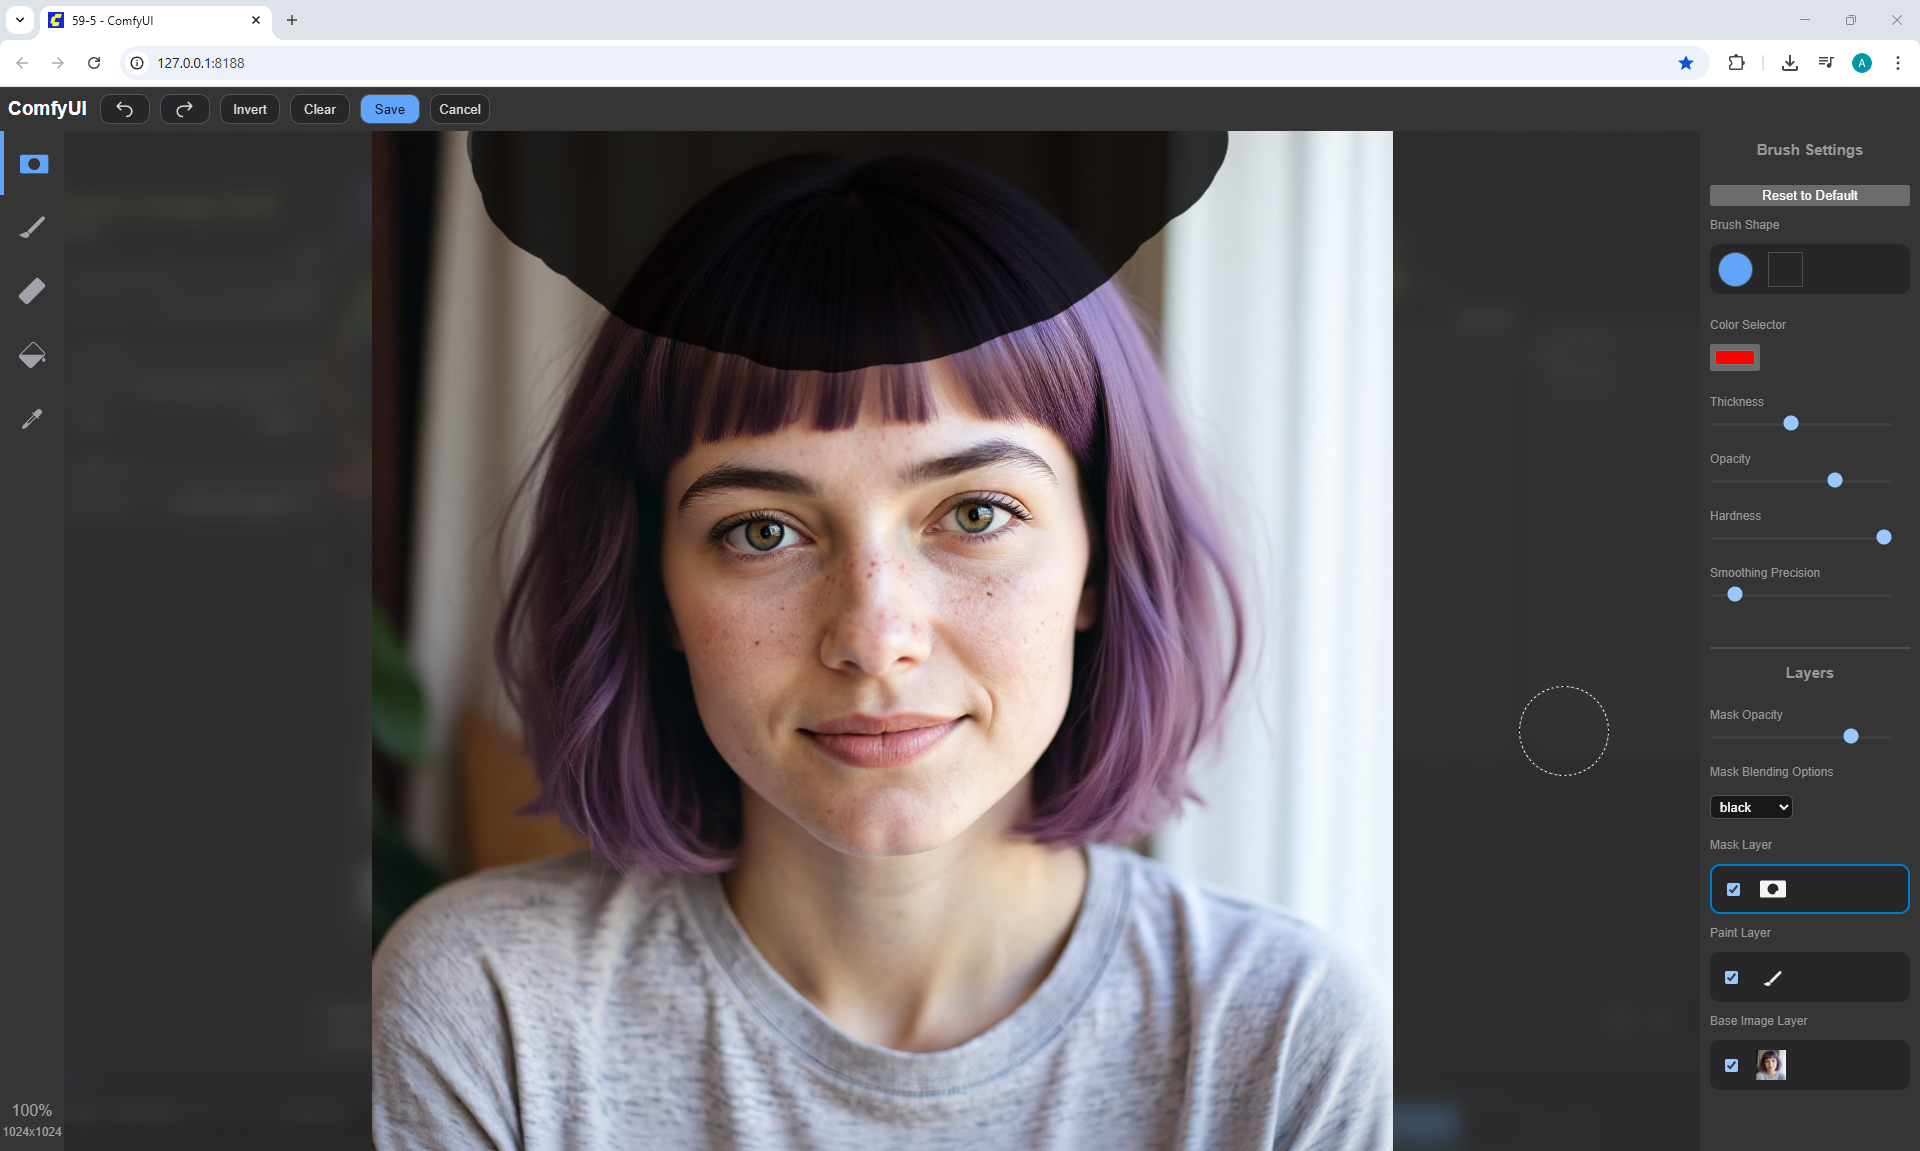Image resolution: width=1920 pixels, height=1151 pixels.
Task: Toggle Paint Layer visibility checkbox
Action: (x=1731, y=977)
